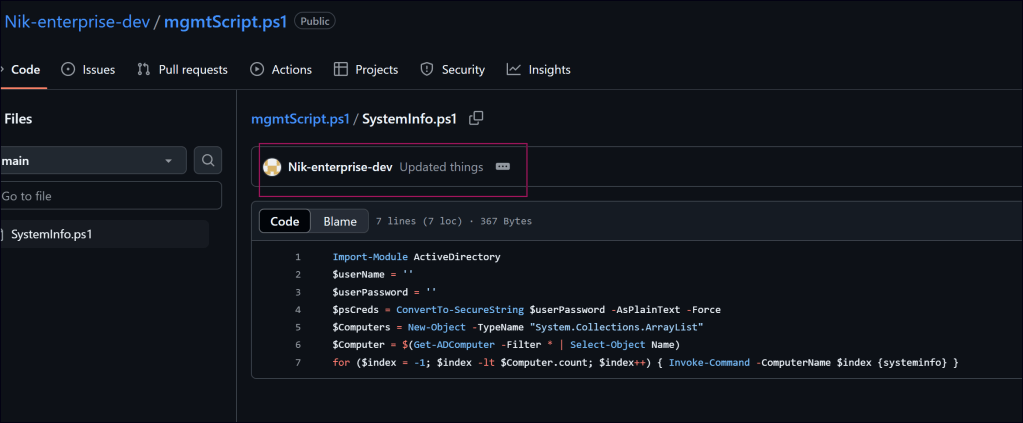Open the Nik-enterprise-dev owner link in header

click(77, 20)
